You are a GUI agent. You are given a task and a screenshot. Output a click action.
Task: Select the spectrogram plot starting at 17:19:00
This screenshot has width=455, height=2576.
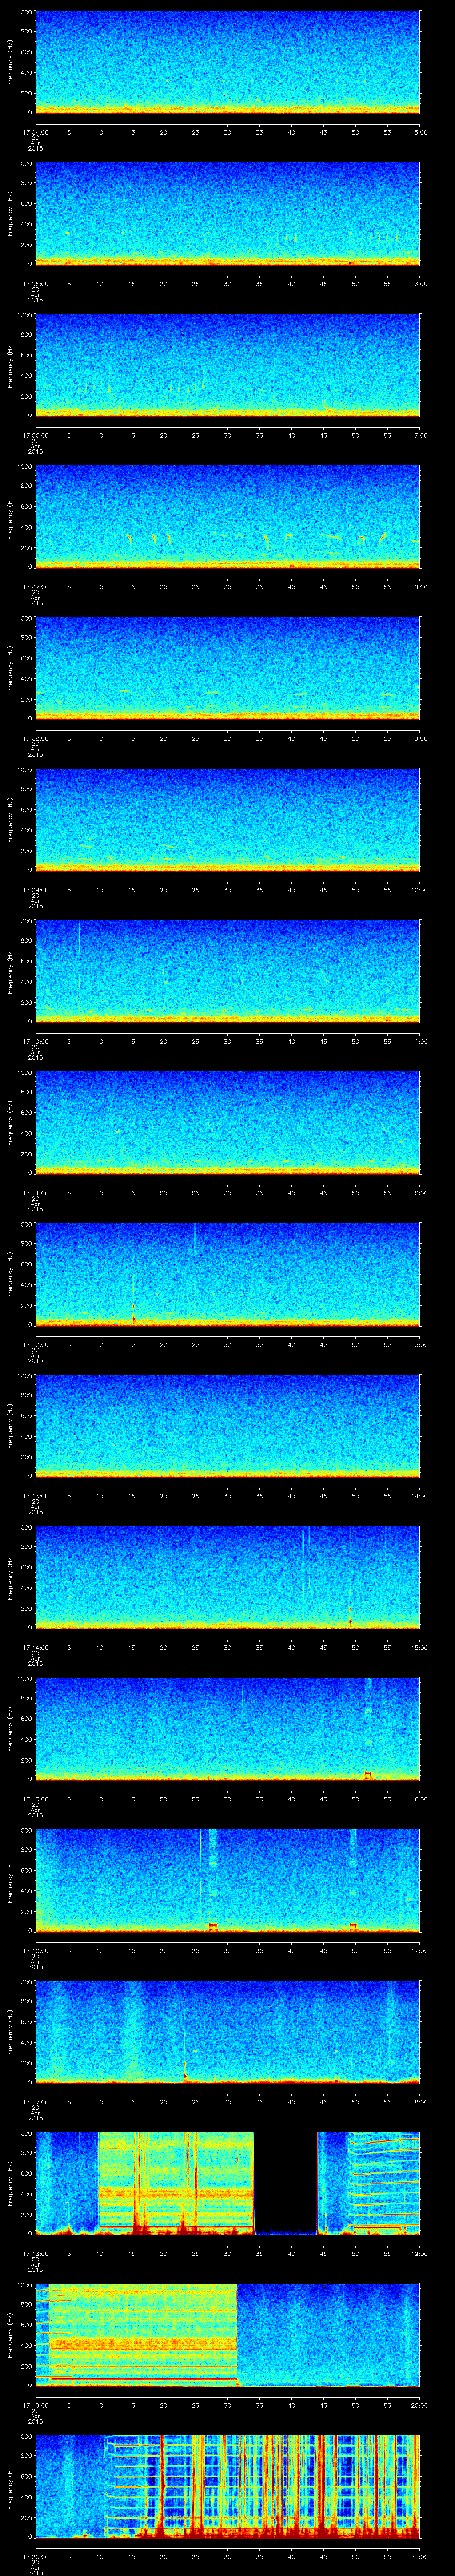228,2335
